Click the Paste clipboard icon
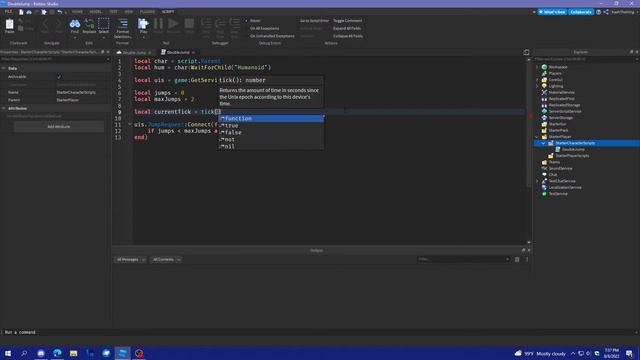This screenshot has width=640, height=360. 9,25
